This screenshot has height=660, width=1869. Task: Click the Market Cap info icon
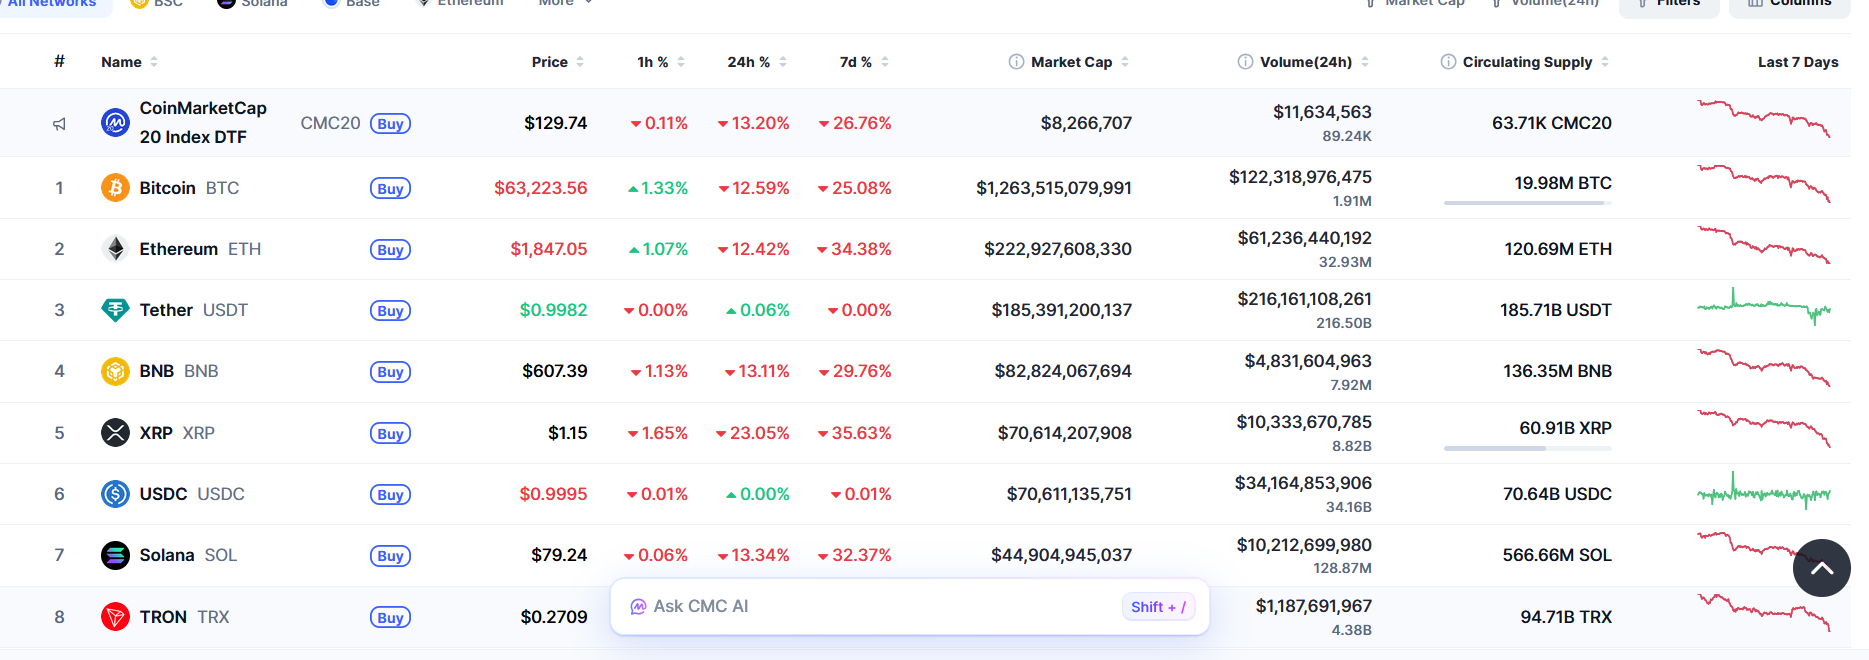(x=1016, y=62)
